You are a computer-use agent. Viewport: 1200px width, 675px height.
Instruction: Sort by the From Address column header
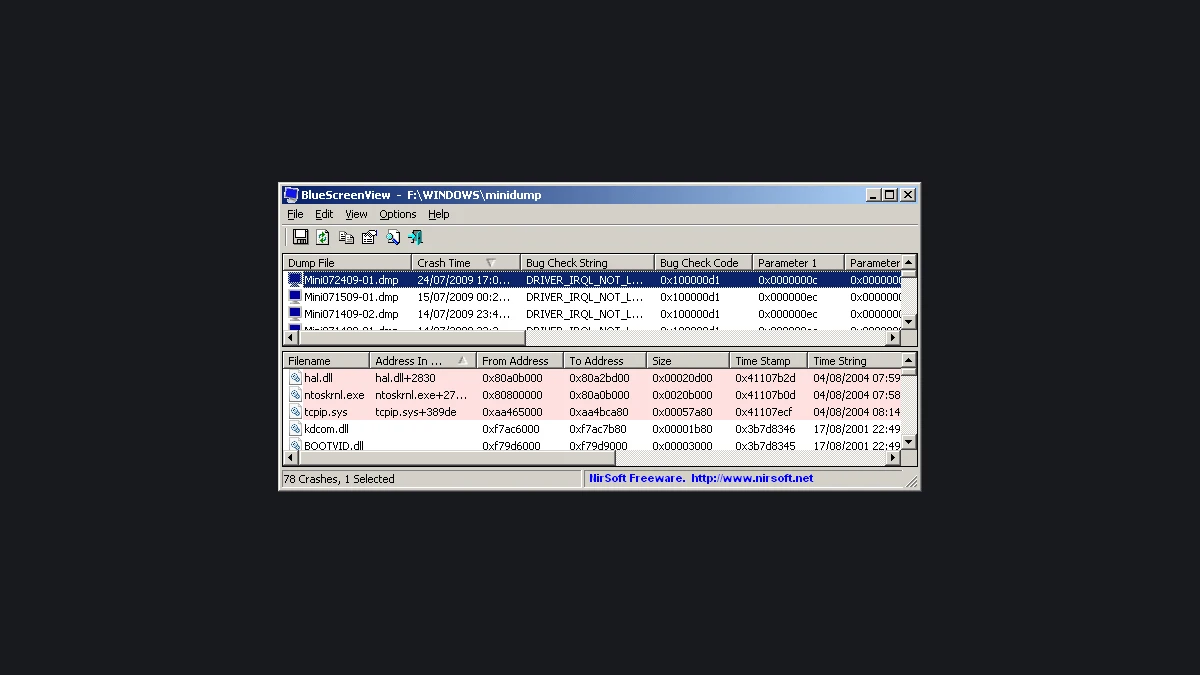(x=519, y=361)
